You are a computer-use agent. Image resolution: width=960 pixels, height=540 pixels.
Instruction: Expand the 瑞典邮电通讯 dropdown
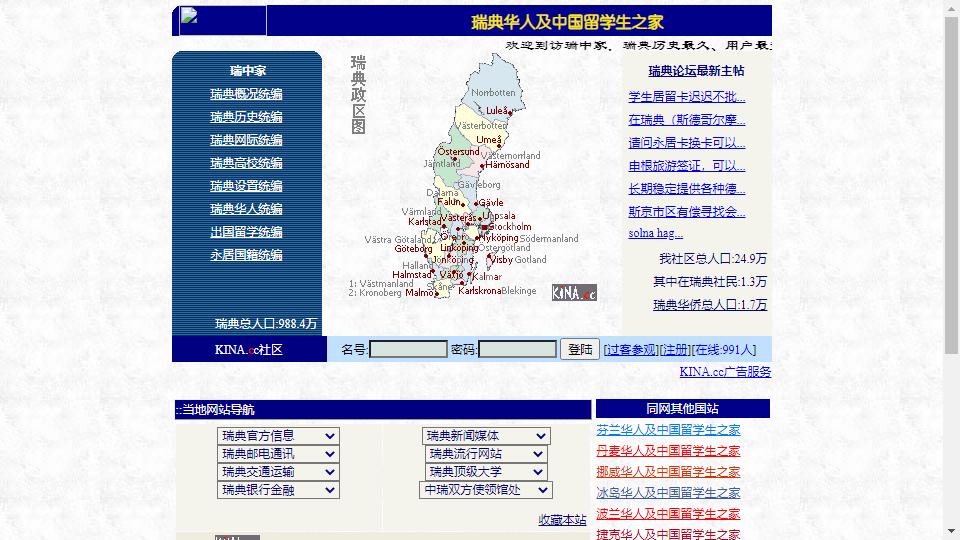click(x=278, y=454)
